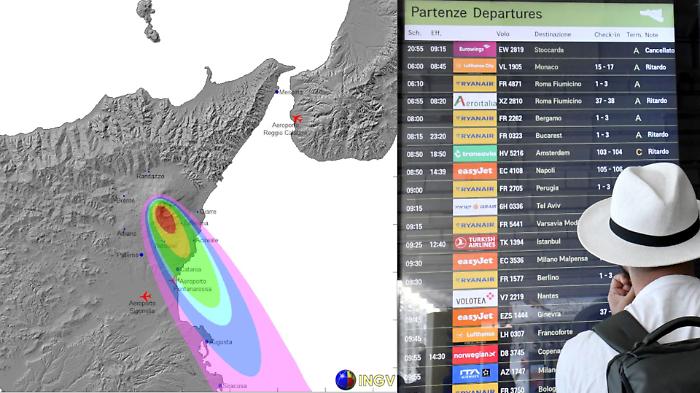700x393 pixels.
Task: Click the Lufthansa City logo for VL 1905
Action: [x=474, y=67]
